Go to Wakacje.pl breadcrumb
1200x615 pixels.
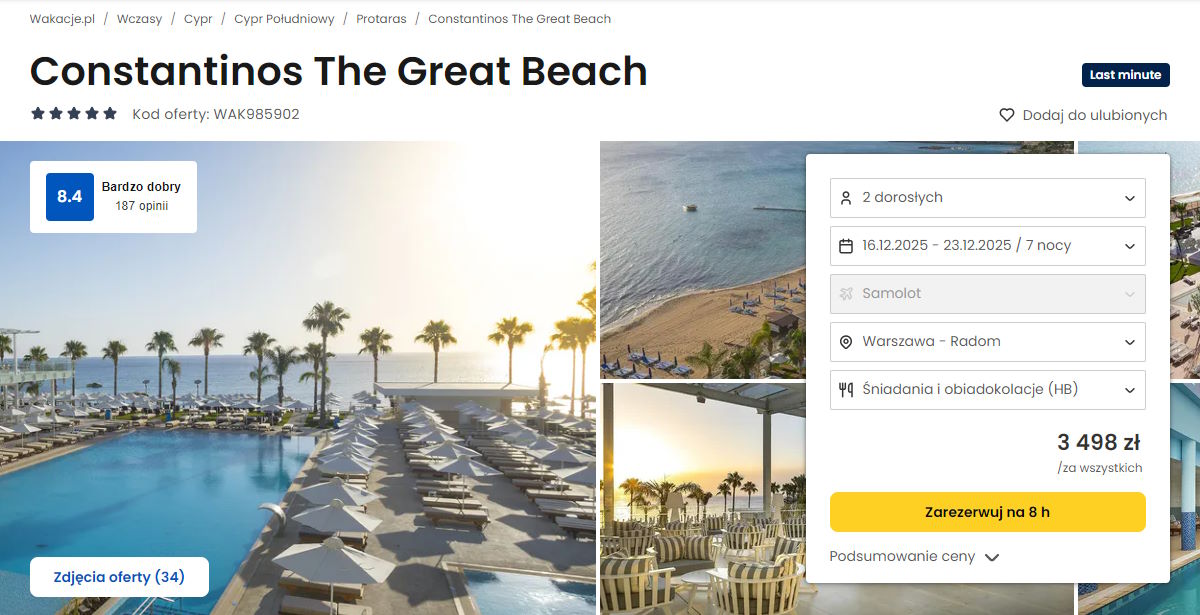pyautogui.click(x=64, y=19)
